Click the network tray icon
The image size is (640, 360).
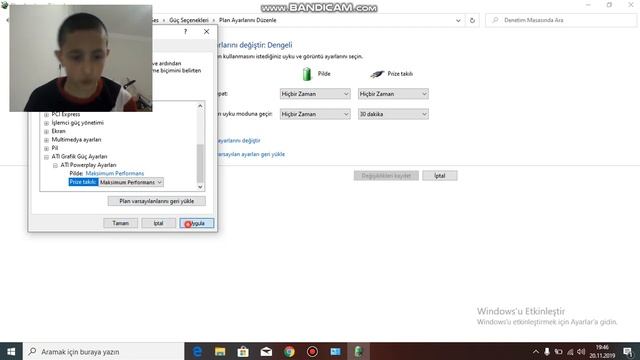pyautogui.click(x=570, y=351)
